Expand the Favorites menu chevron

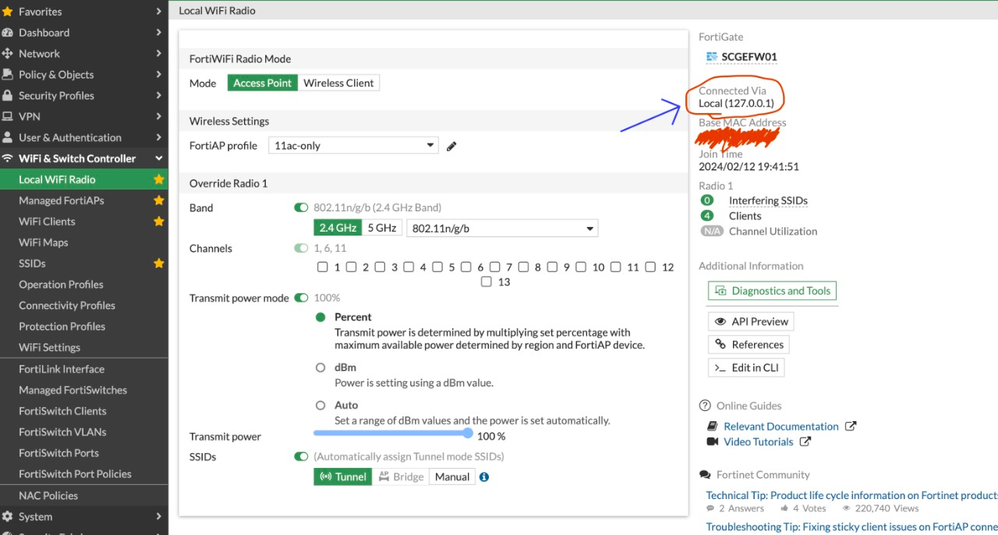point(158,11)
